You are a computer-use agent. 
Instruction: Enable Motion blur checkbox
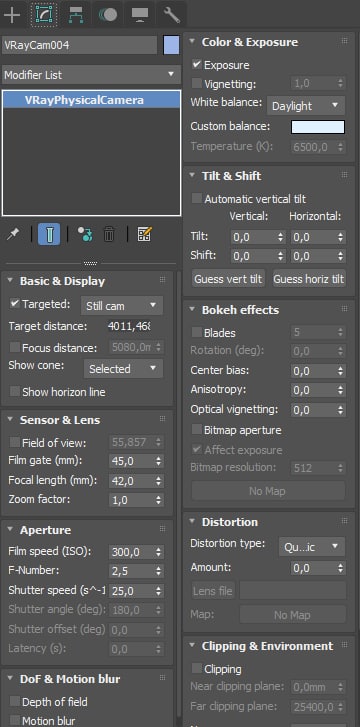15,721
